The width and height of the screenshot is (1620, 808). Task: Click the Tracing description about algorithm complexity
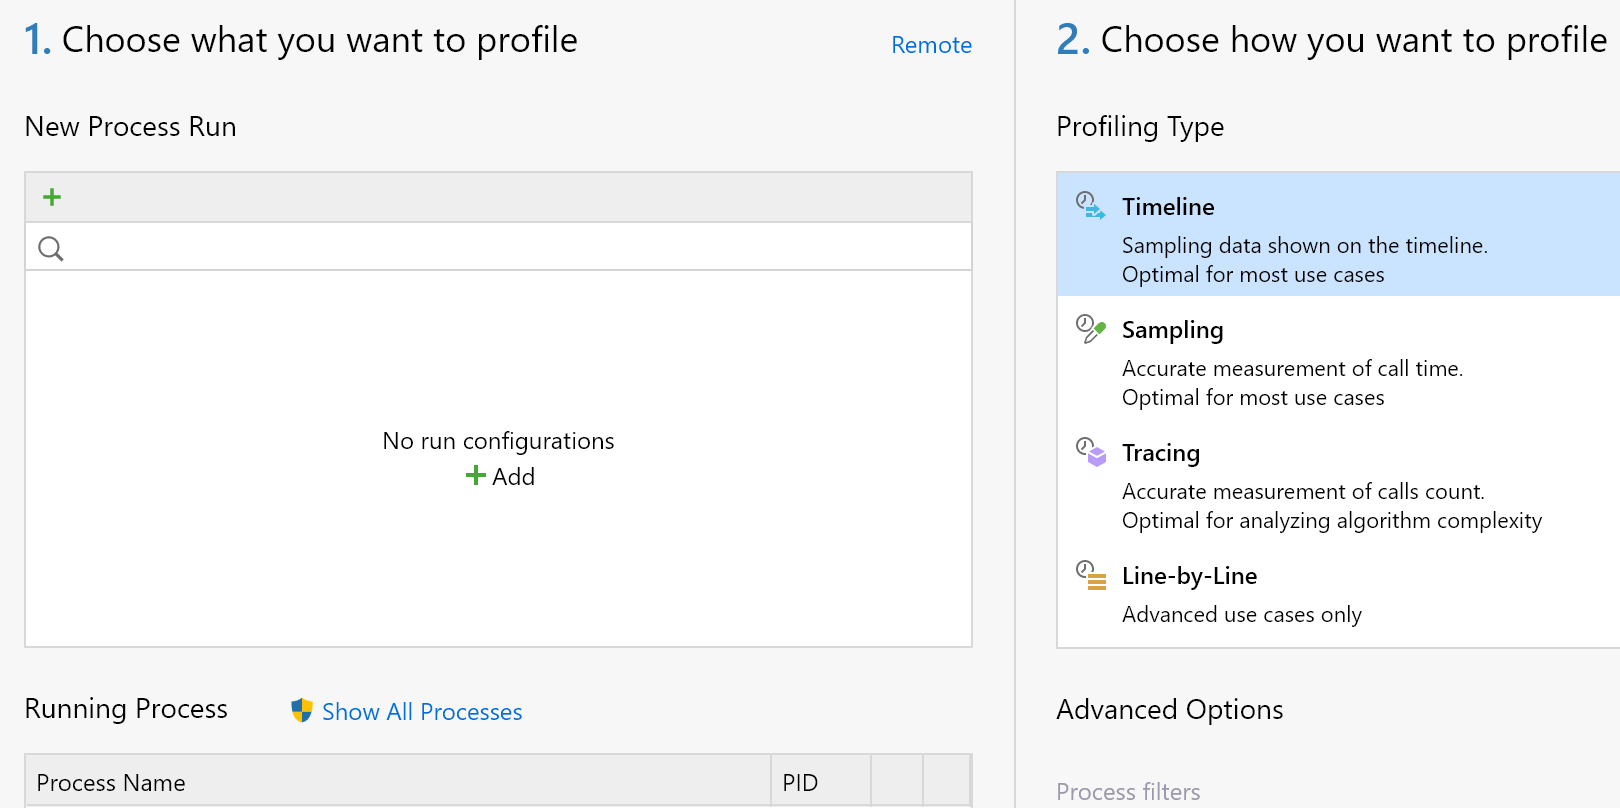pos(1331,521)
